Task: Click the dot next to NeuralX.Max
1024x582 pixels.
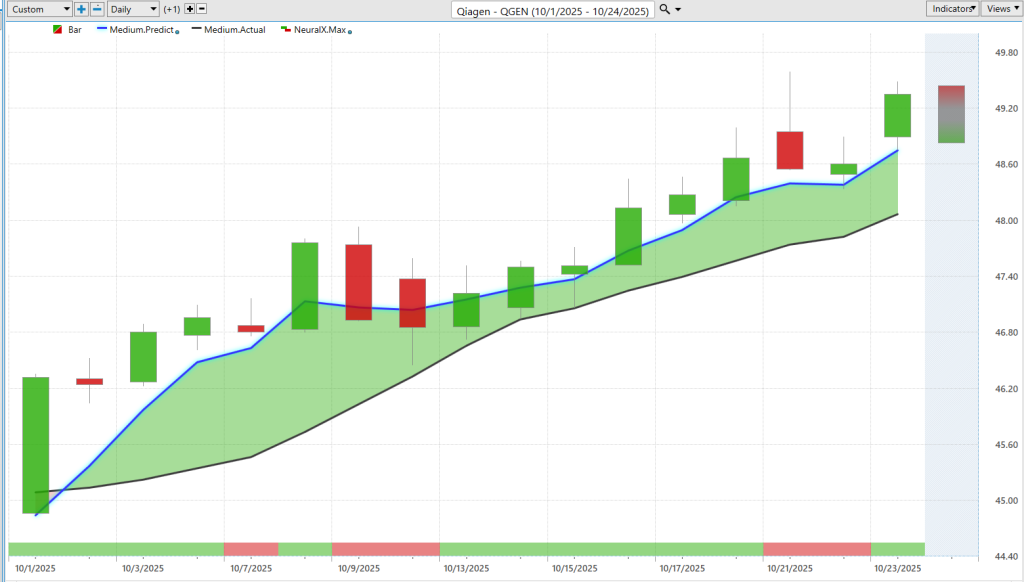Action: (x=349, y=32)
